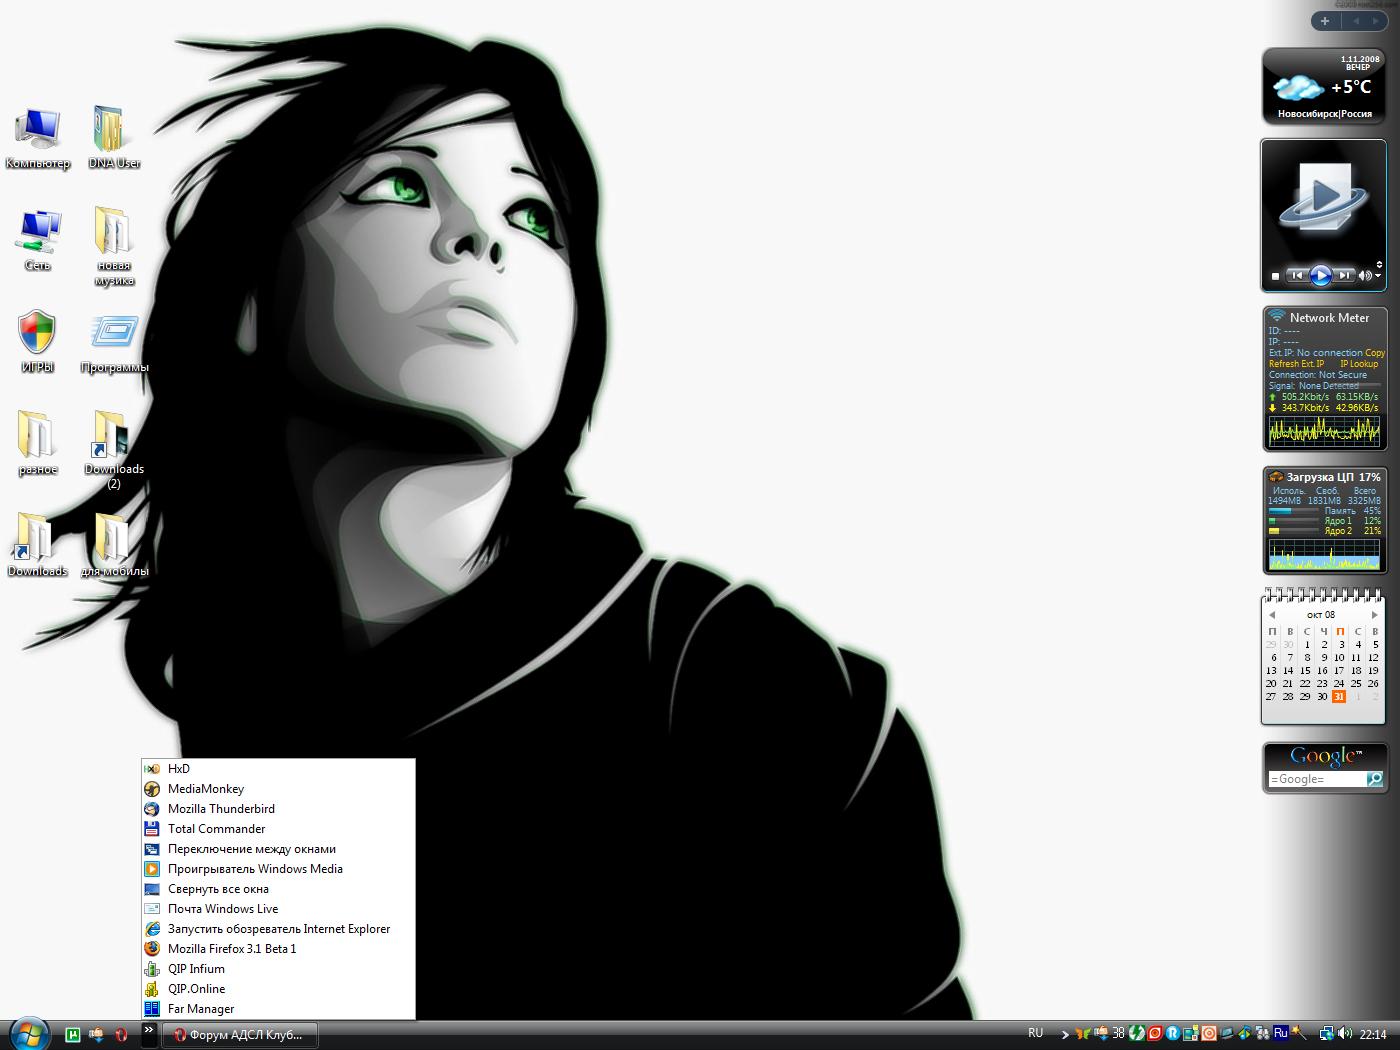This screenshot has height=1050, width=1400.
Task: Click the Windows Start orb
Action: (28, 1034)
